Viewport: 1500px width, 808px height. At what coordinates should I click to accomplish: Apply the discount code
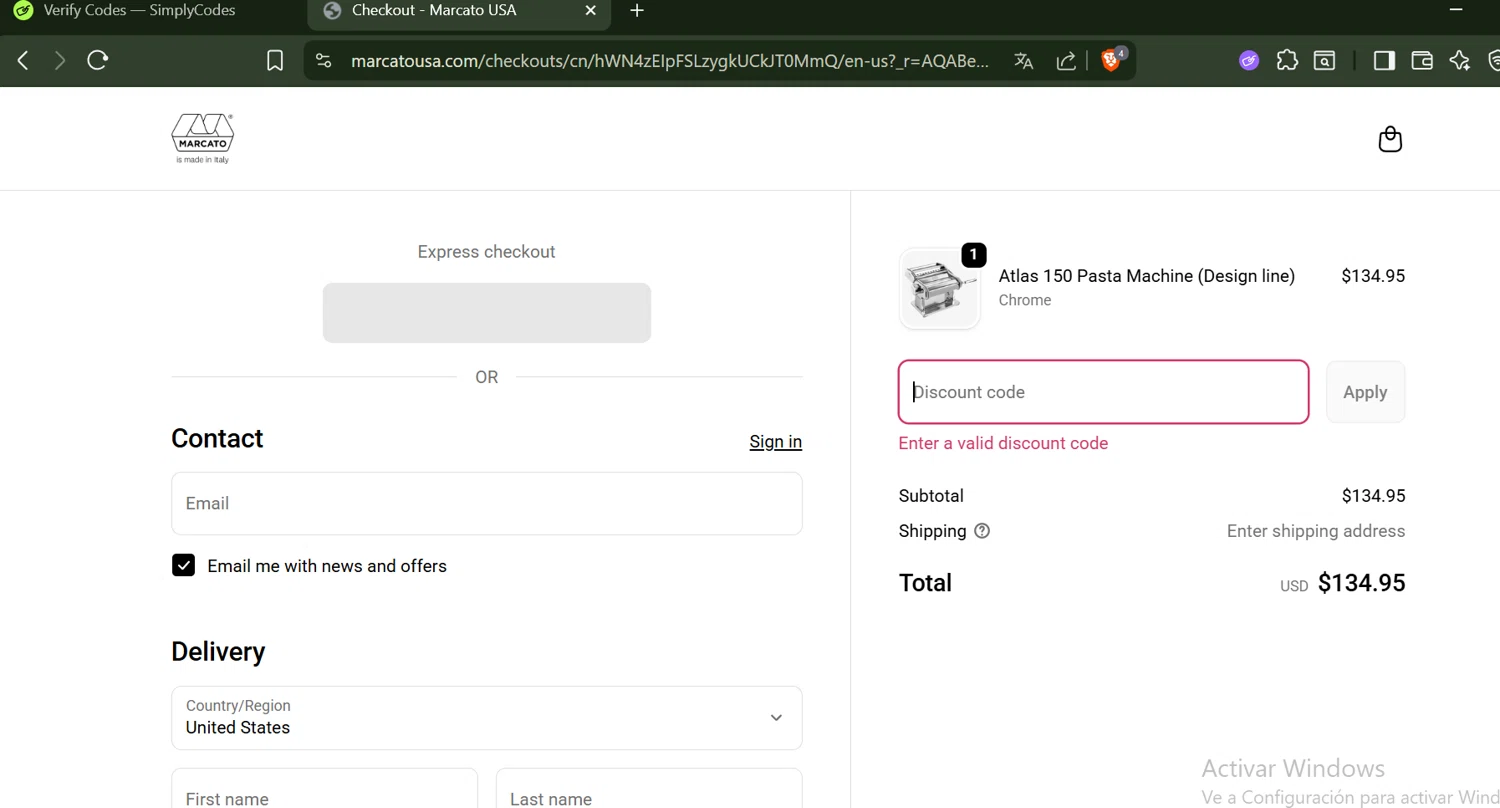pyautogui.click(x=1365, y=392)
